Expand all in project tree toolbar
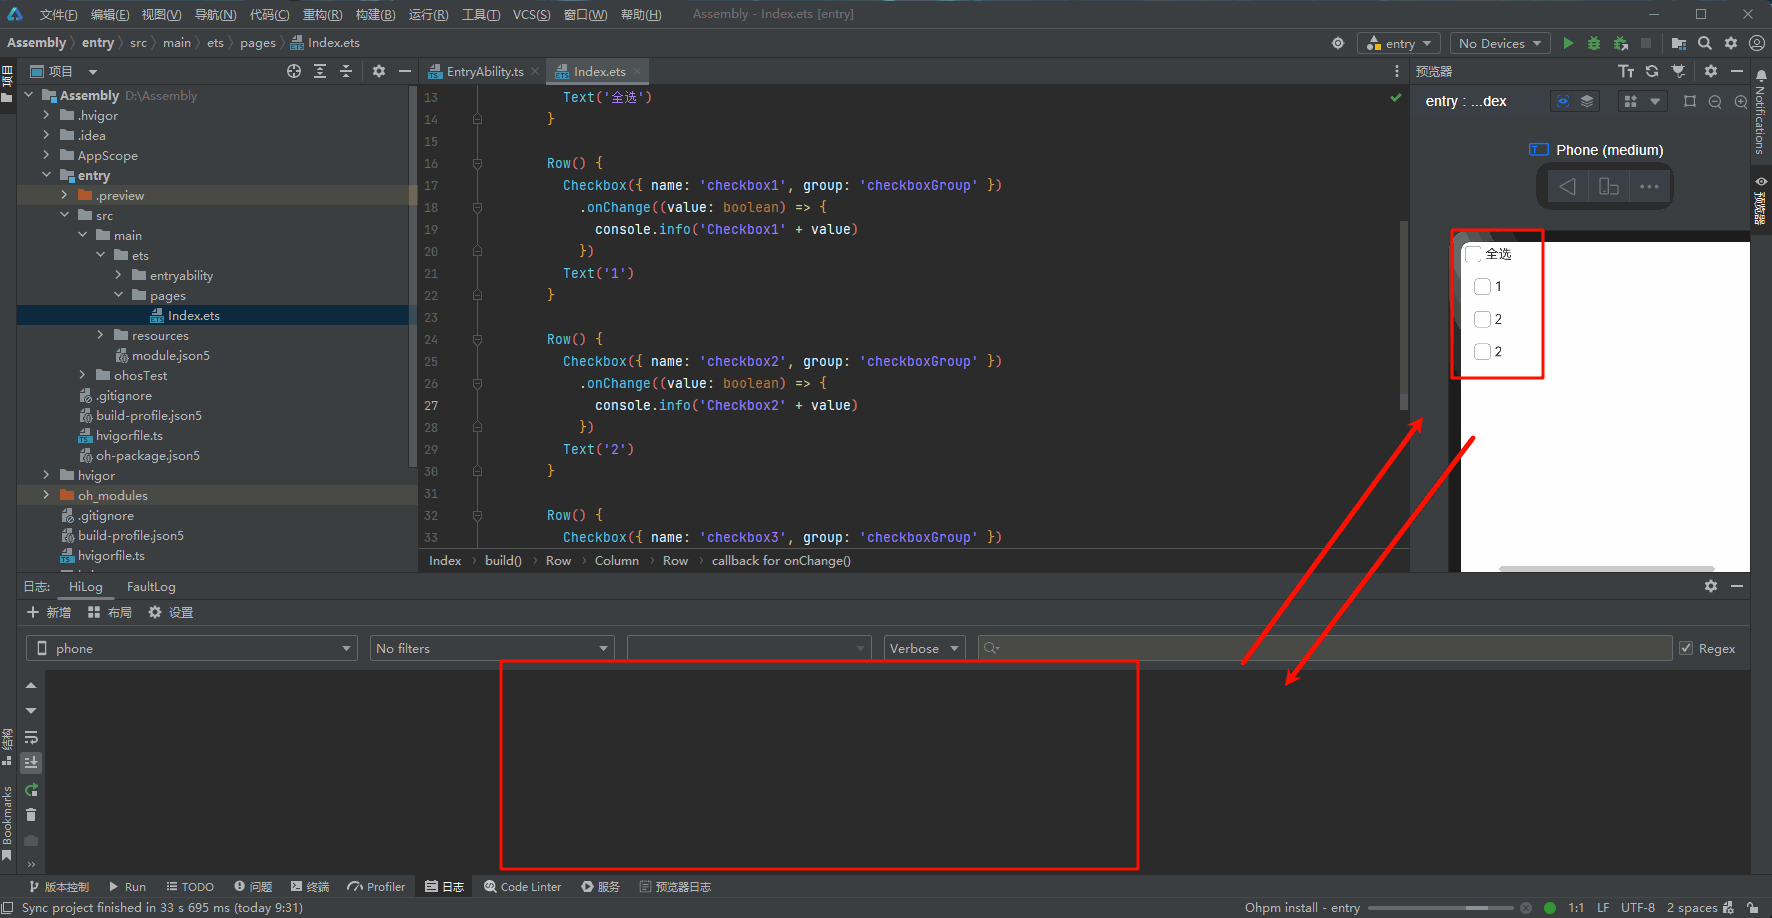1772x918 pixels. [320, 71]
